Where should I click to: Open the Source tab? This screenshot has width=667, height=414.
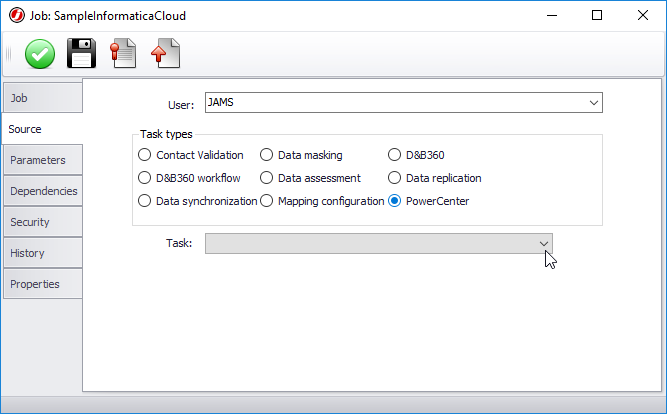(42, 129)
